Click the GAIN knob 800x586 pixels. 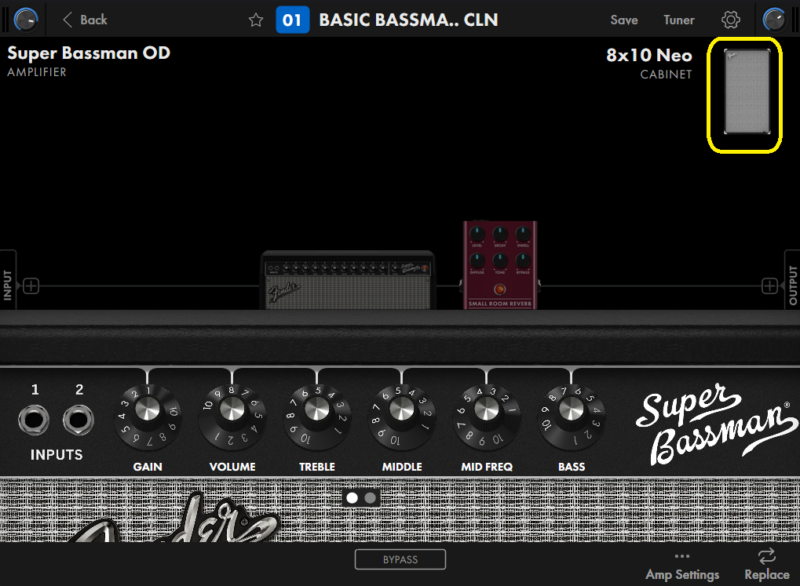click(x=147, y=409)
